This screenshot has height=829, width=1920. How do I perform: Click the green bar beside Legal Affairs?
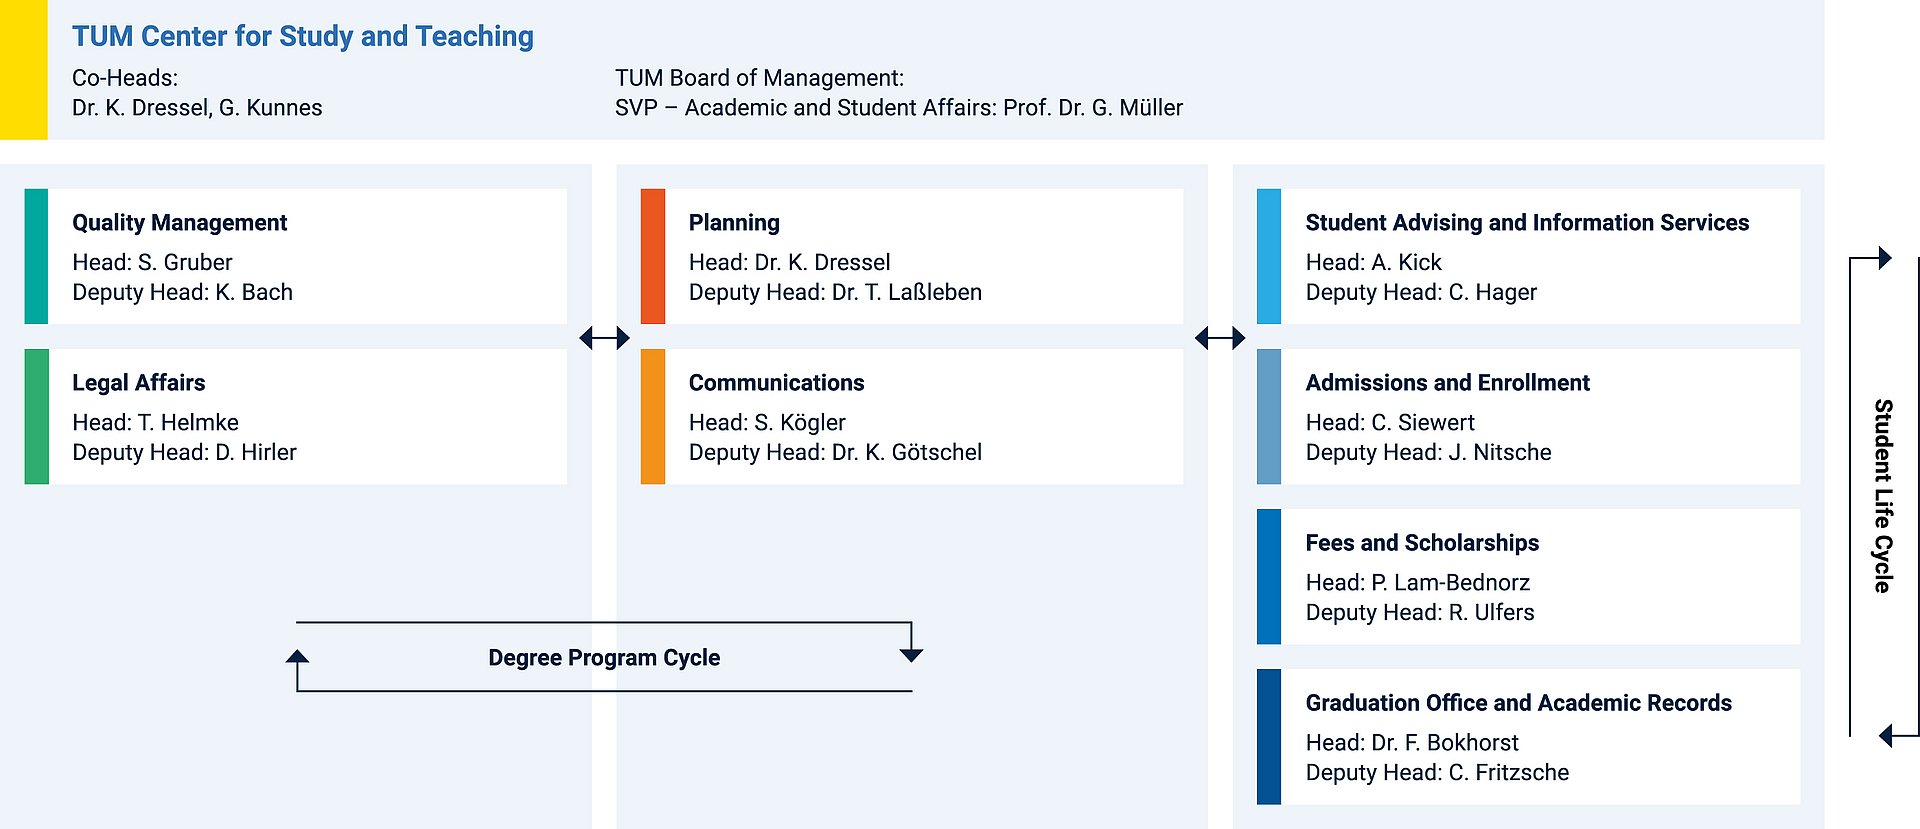[x=36, y=416]
